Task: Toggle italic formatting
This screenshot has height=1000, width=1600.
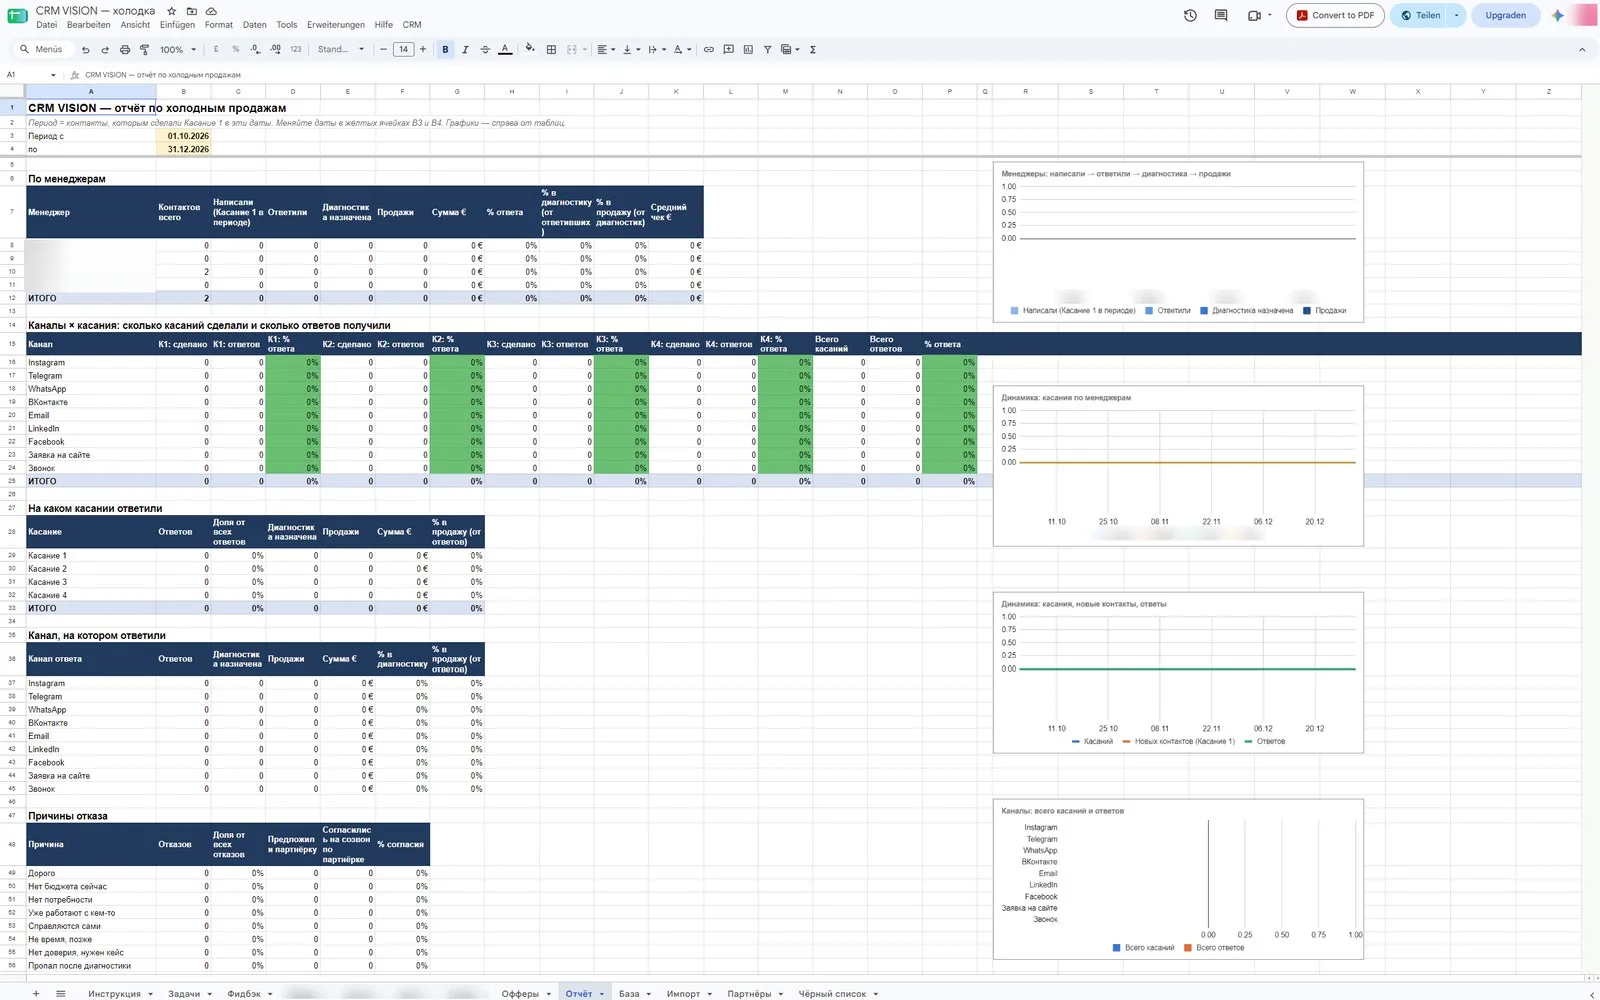Action: coord(465,49)
